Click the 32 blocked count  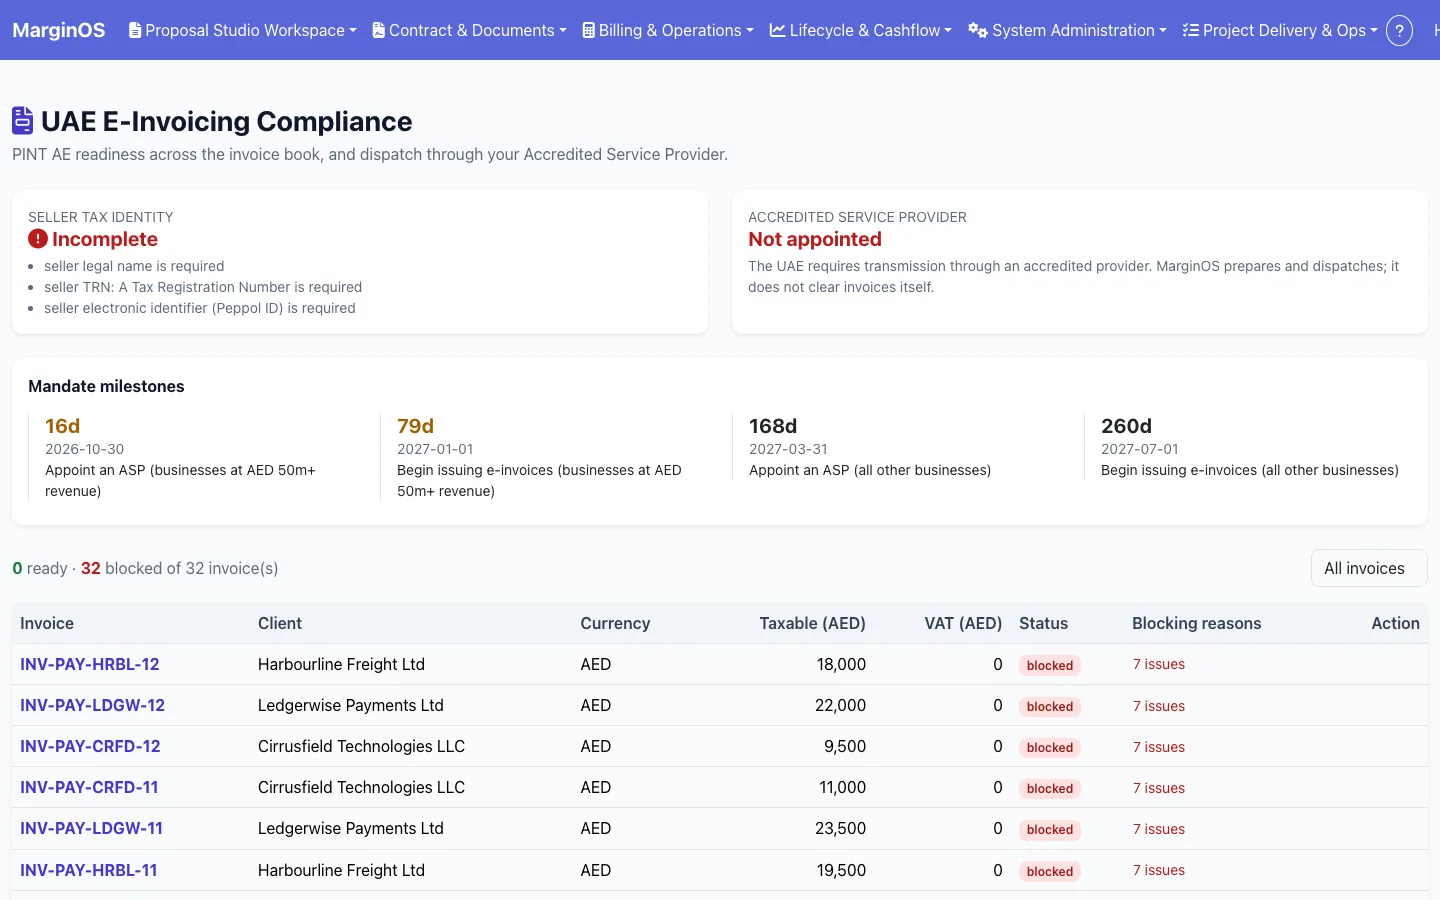(91, 568)
